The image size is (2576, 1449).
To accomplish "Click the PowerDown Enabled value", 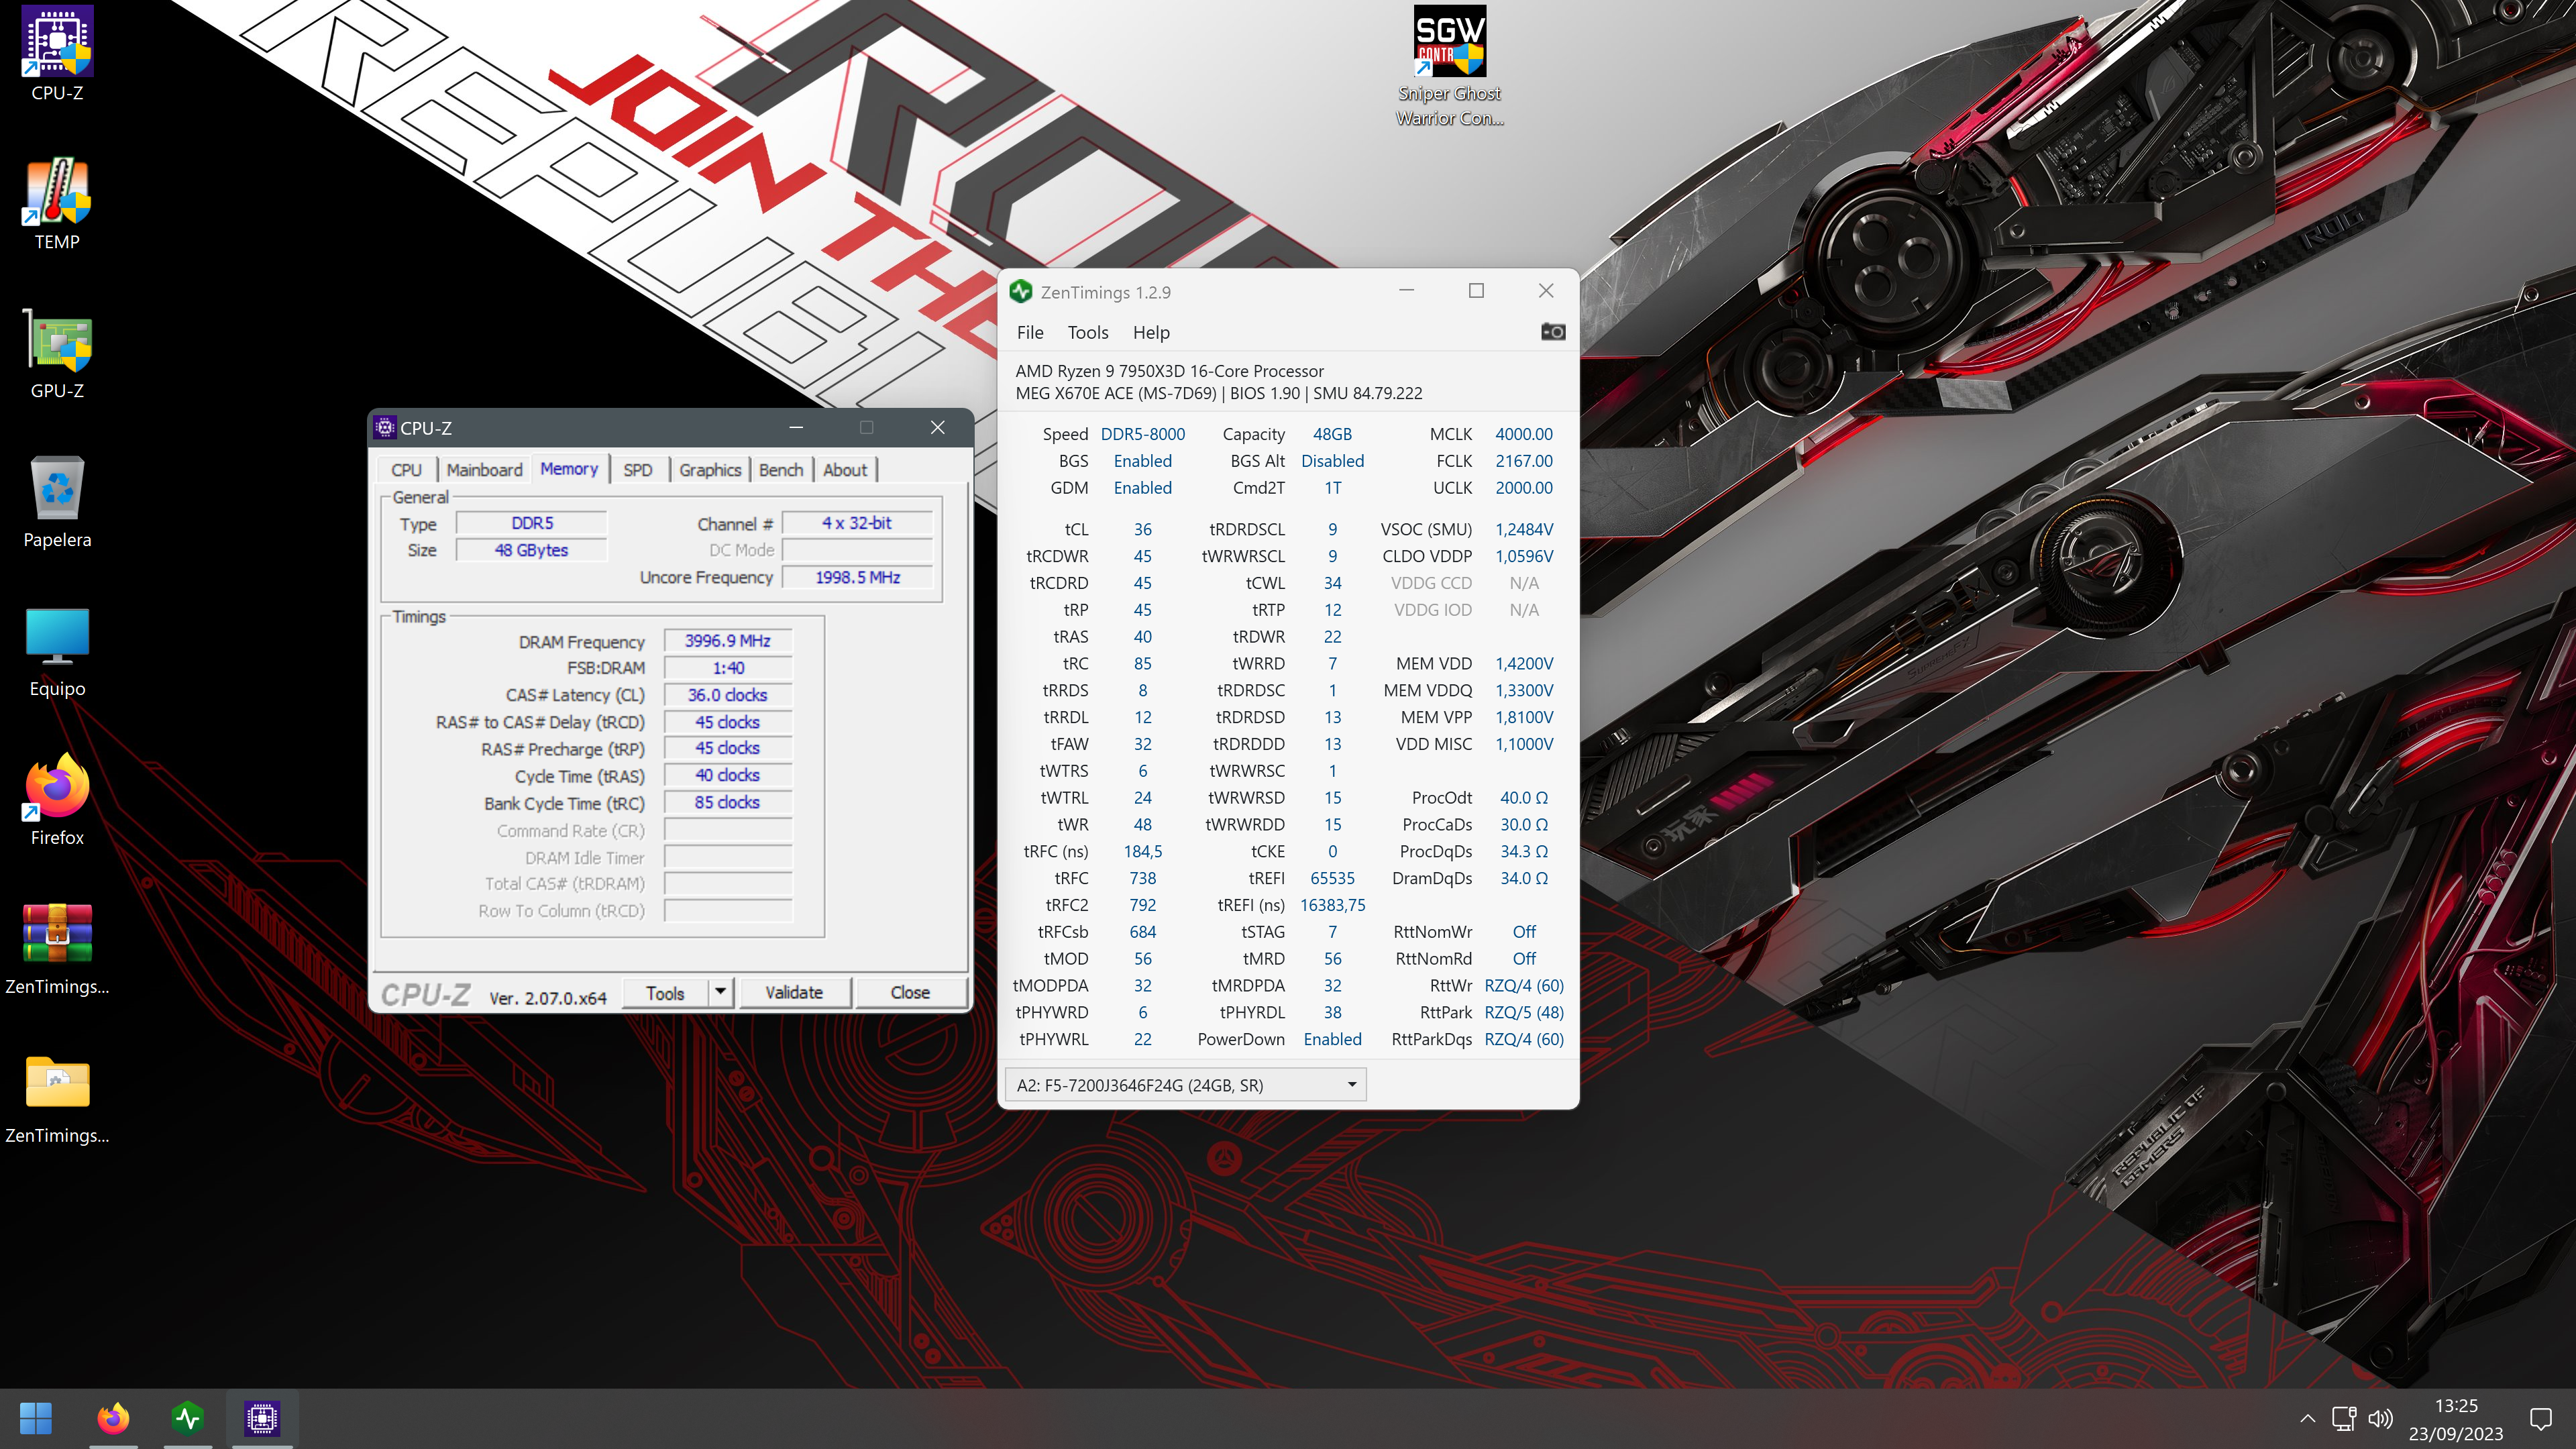I will point(1332,1039).
